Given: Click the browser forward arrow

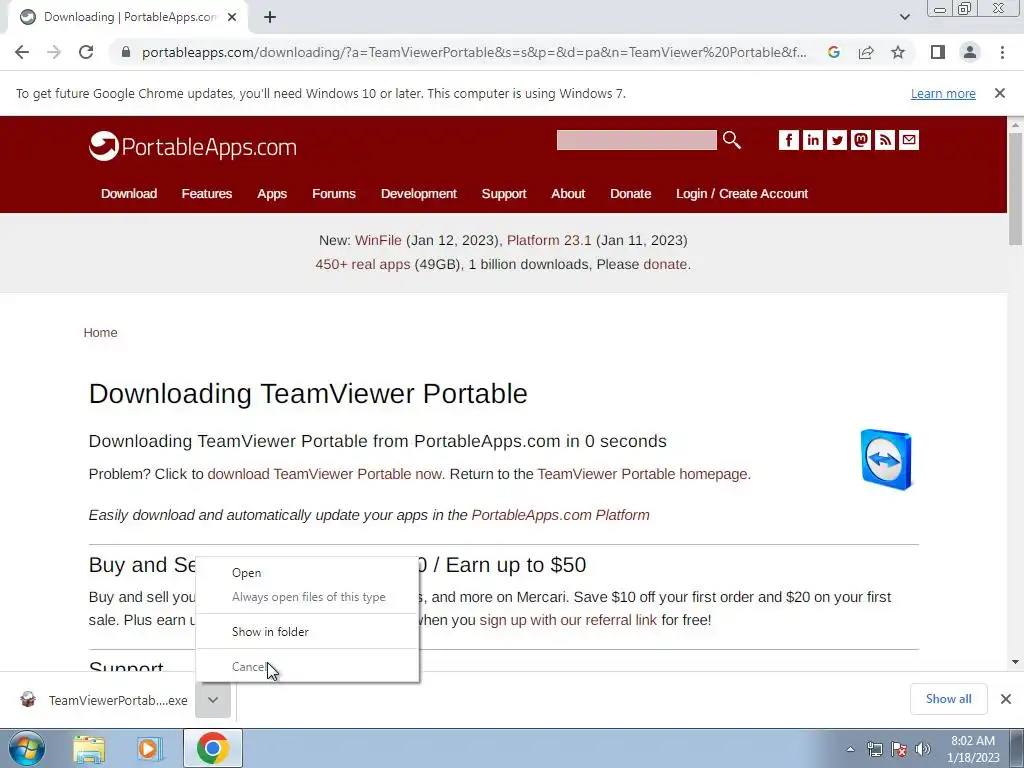Looking at the screenshot, I should coord(54,52).
